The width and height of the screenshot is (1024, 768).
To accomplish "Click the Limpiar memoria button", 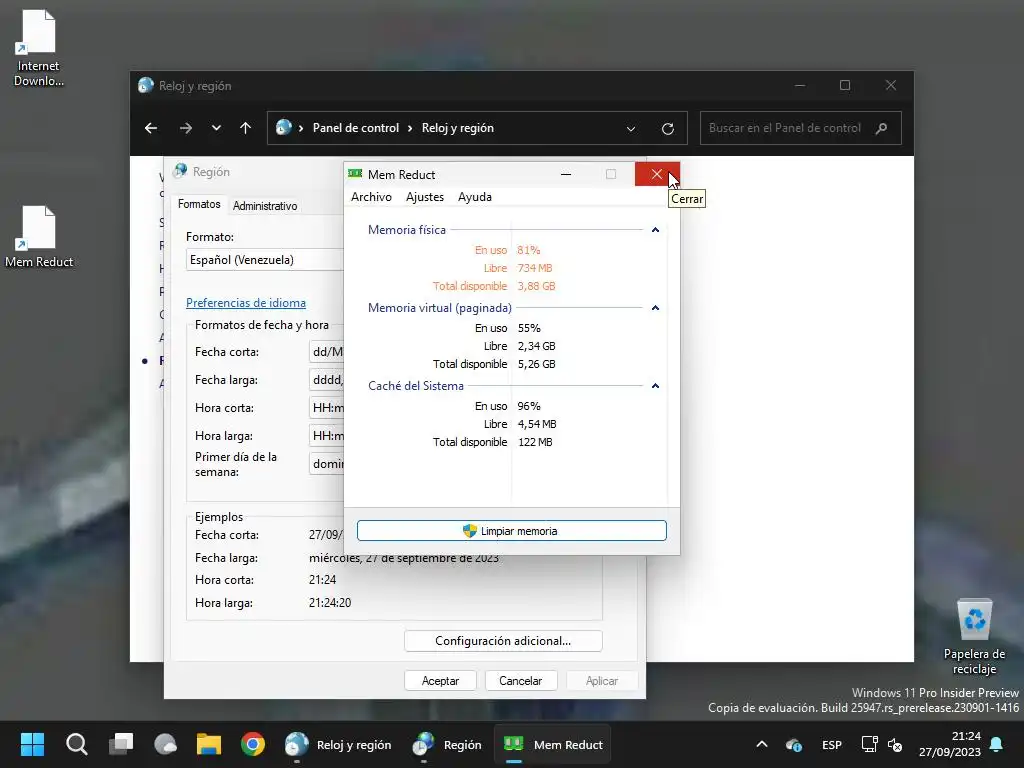I will (511, 530).
